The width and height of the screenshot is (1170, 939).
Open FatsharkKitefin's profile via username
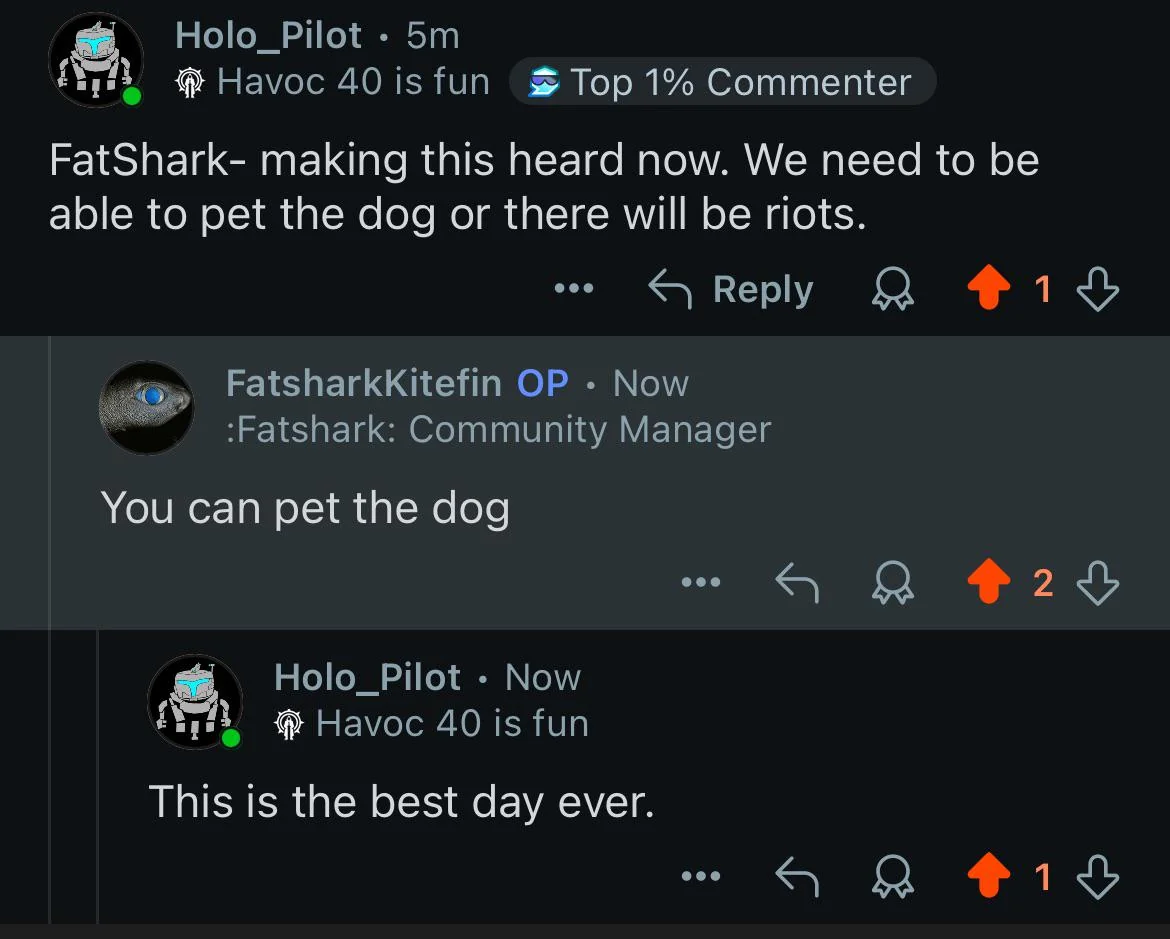pos(364,383)
